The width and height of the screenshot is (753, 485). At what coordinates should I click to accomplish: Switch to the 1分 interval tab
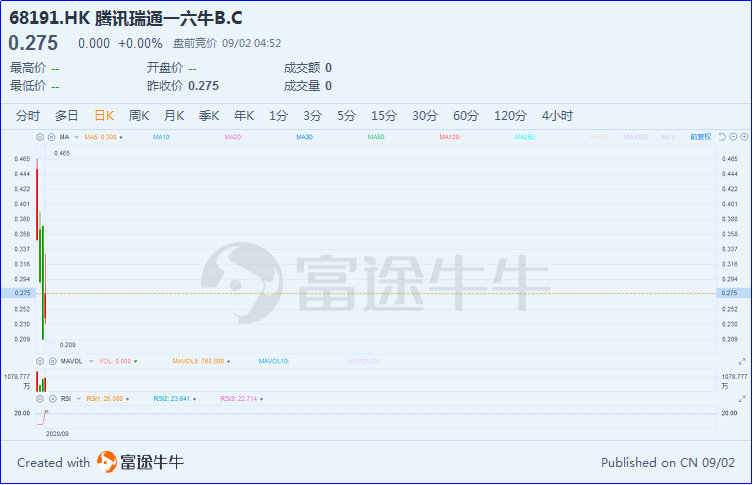278,116
